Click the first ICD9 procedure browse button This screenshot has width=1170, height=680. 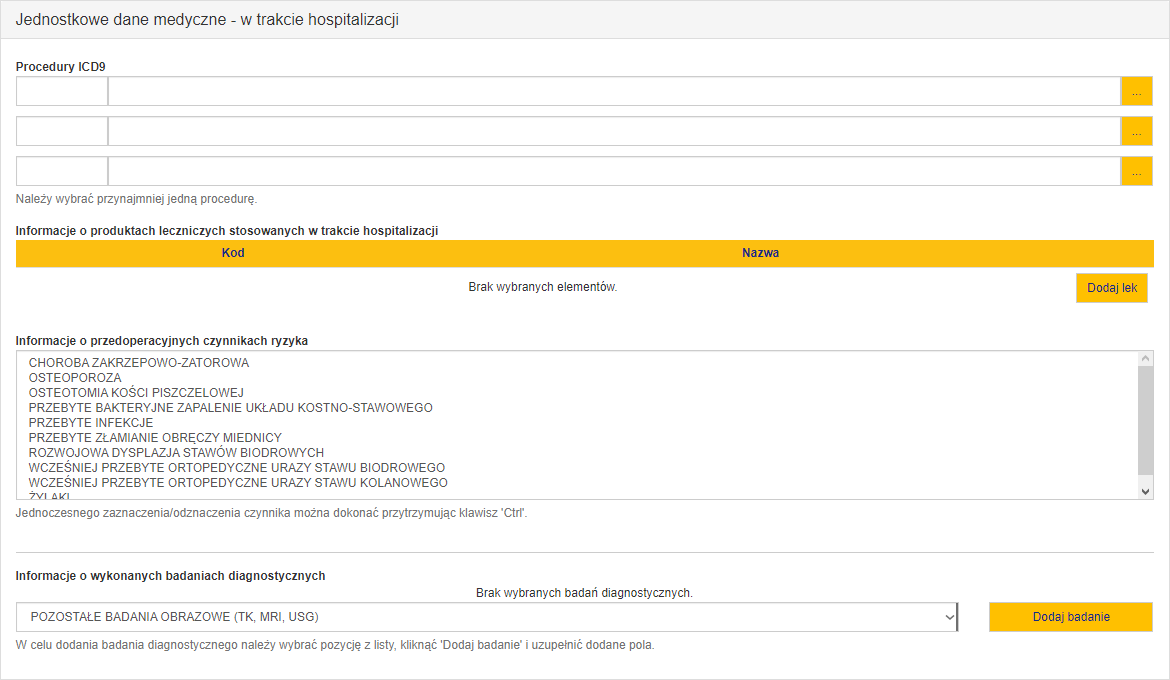coord(1136,91)
